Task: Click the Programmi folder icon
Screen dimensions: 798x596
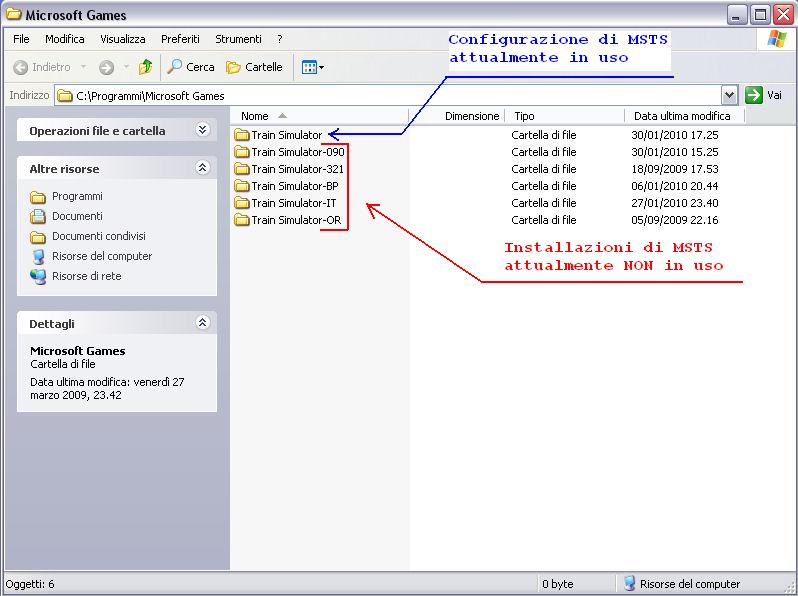Action: [x=38, y=197]
